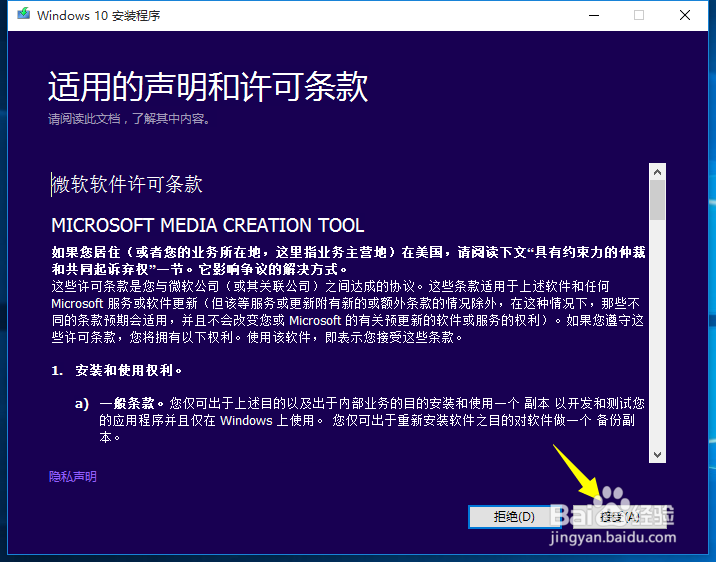
Task: Click the license text scrollbar thumb
Action: pyautogui.click(x=657, y=200)
